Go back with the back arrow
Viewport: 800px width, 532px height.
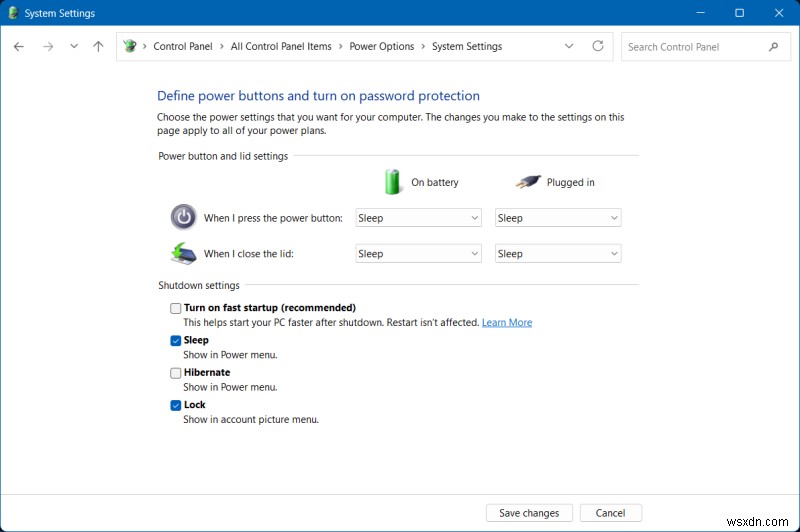19,46
